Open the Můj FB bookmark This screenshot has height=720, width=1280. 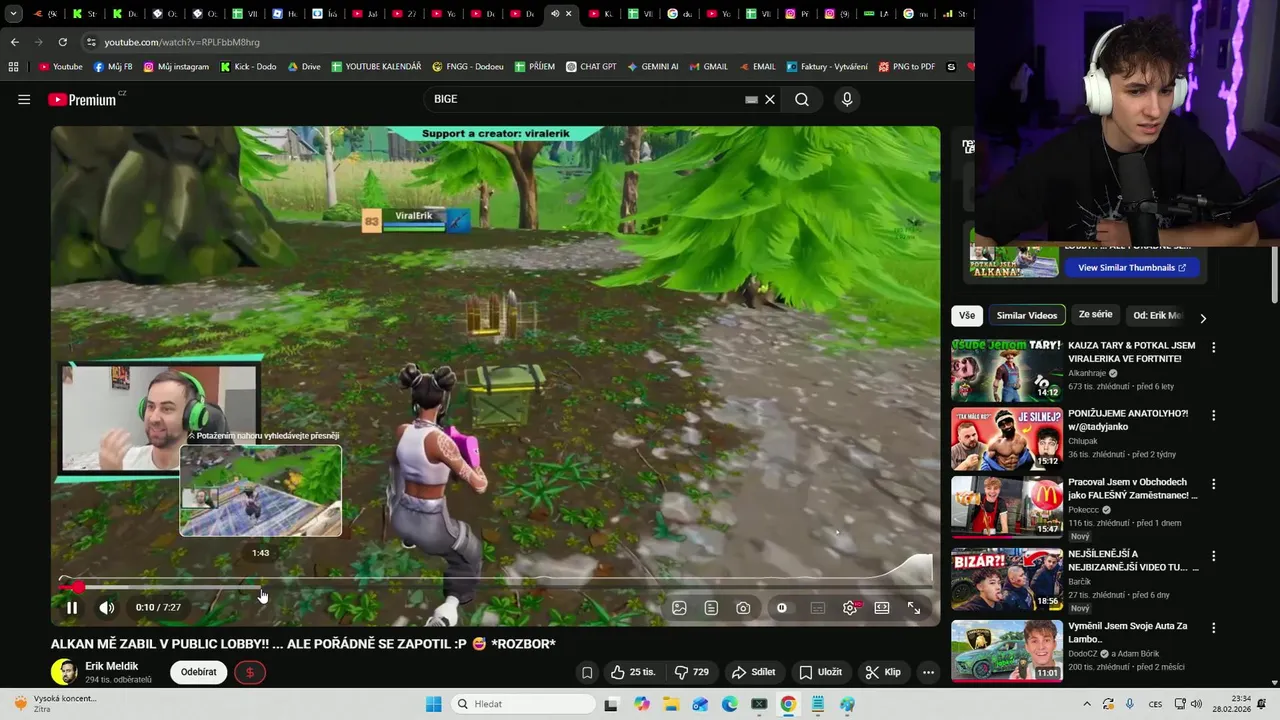(x=113, y=67)
